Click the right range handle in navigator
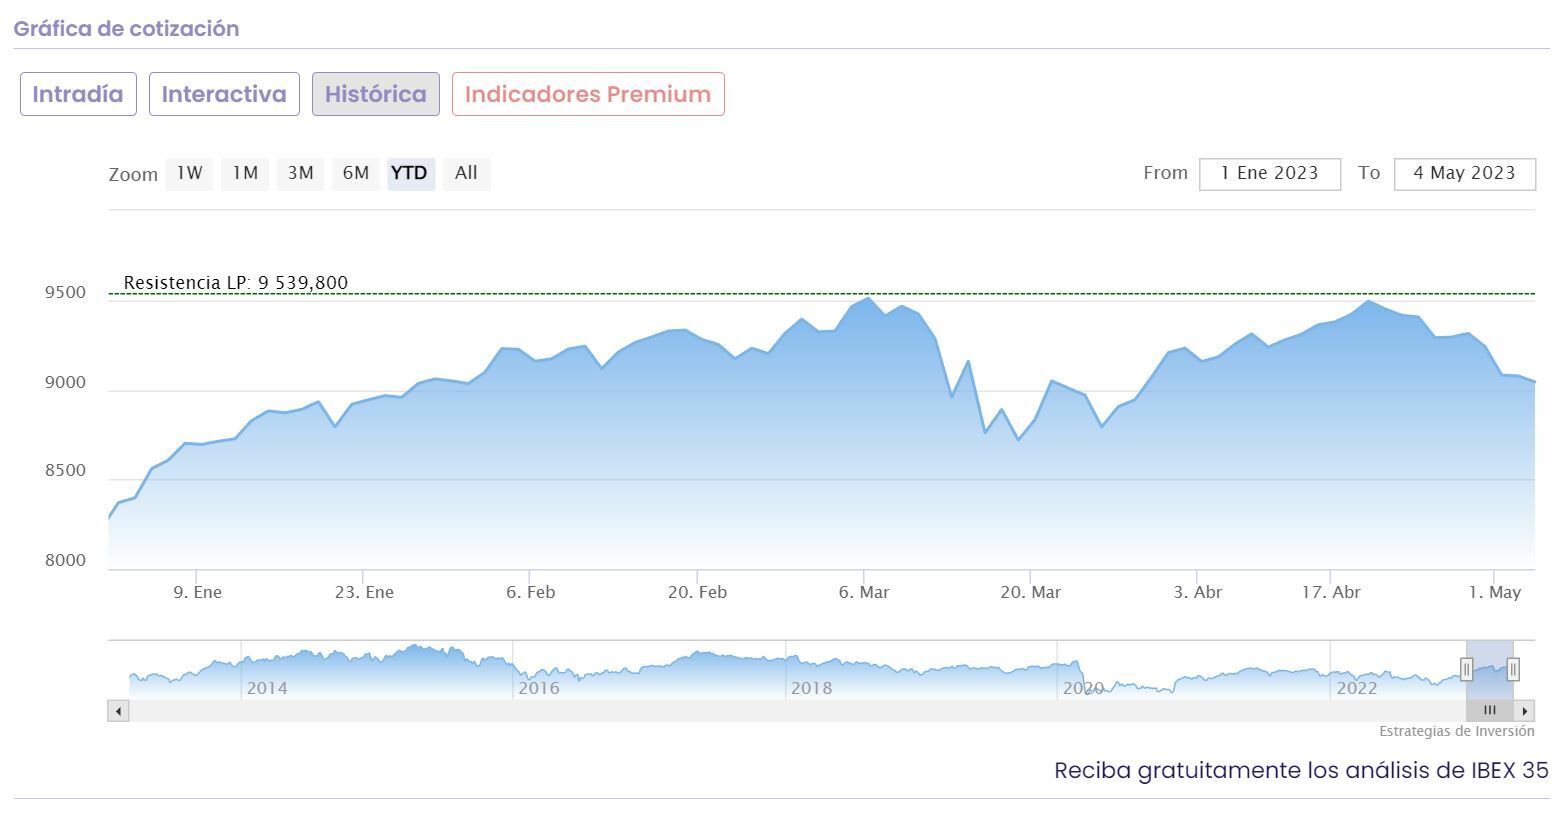The width and height of the screenshot is (1563, 815). [1513, 669]
